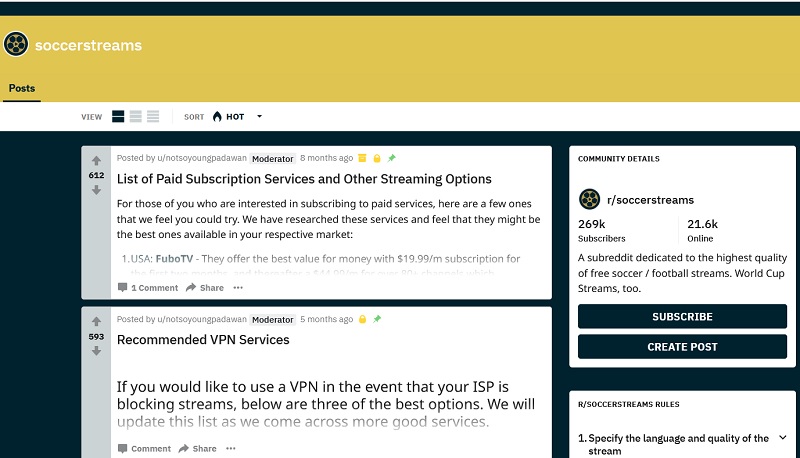Open 1 Comment on the Paid Subscription post

[x=148, y=288]
